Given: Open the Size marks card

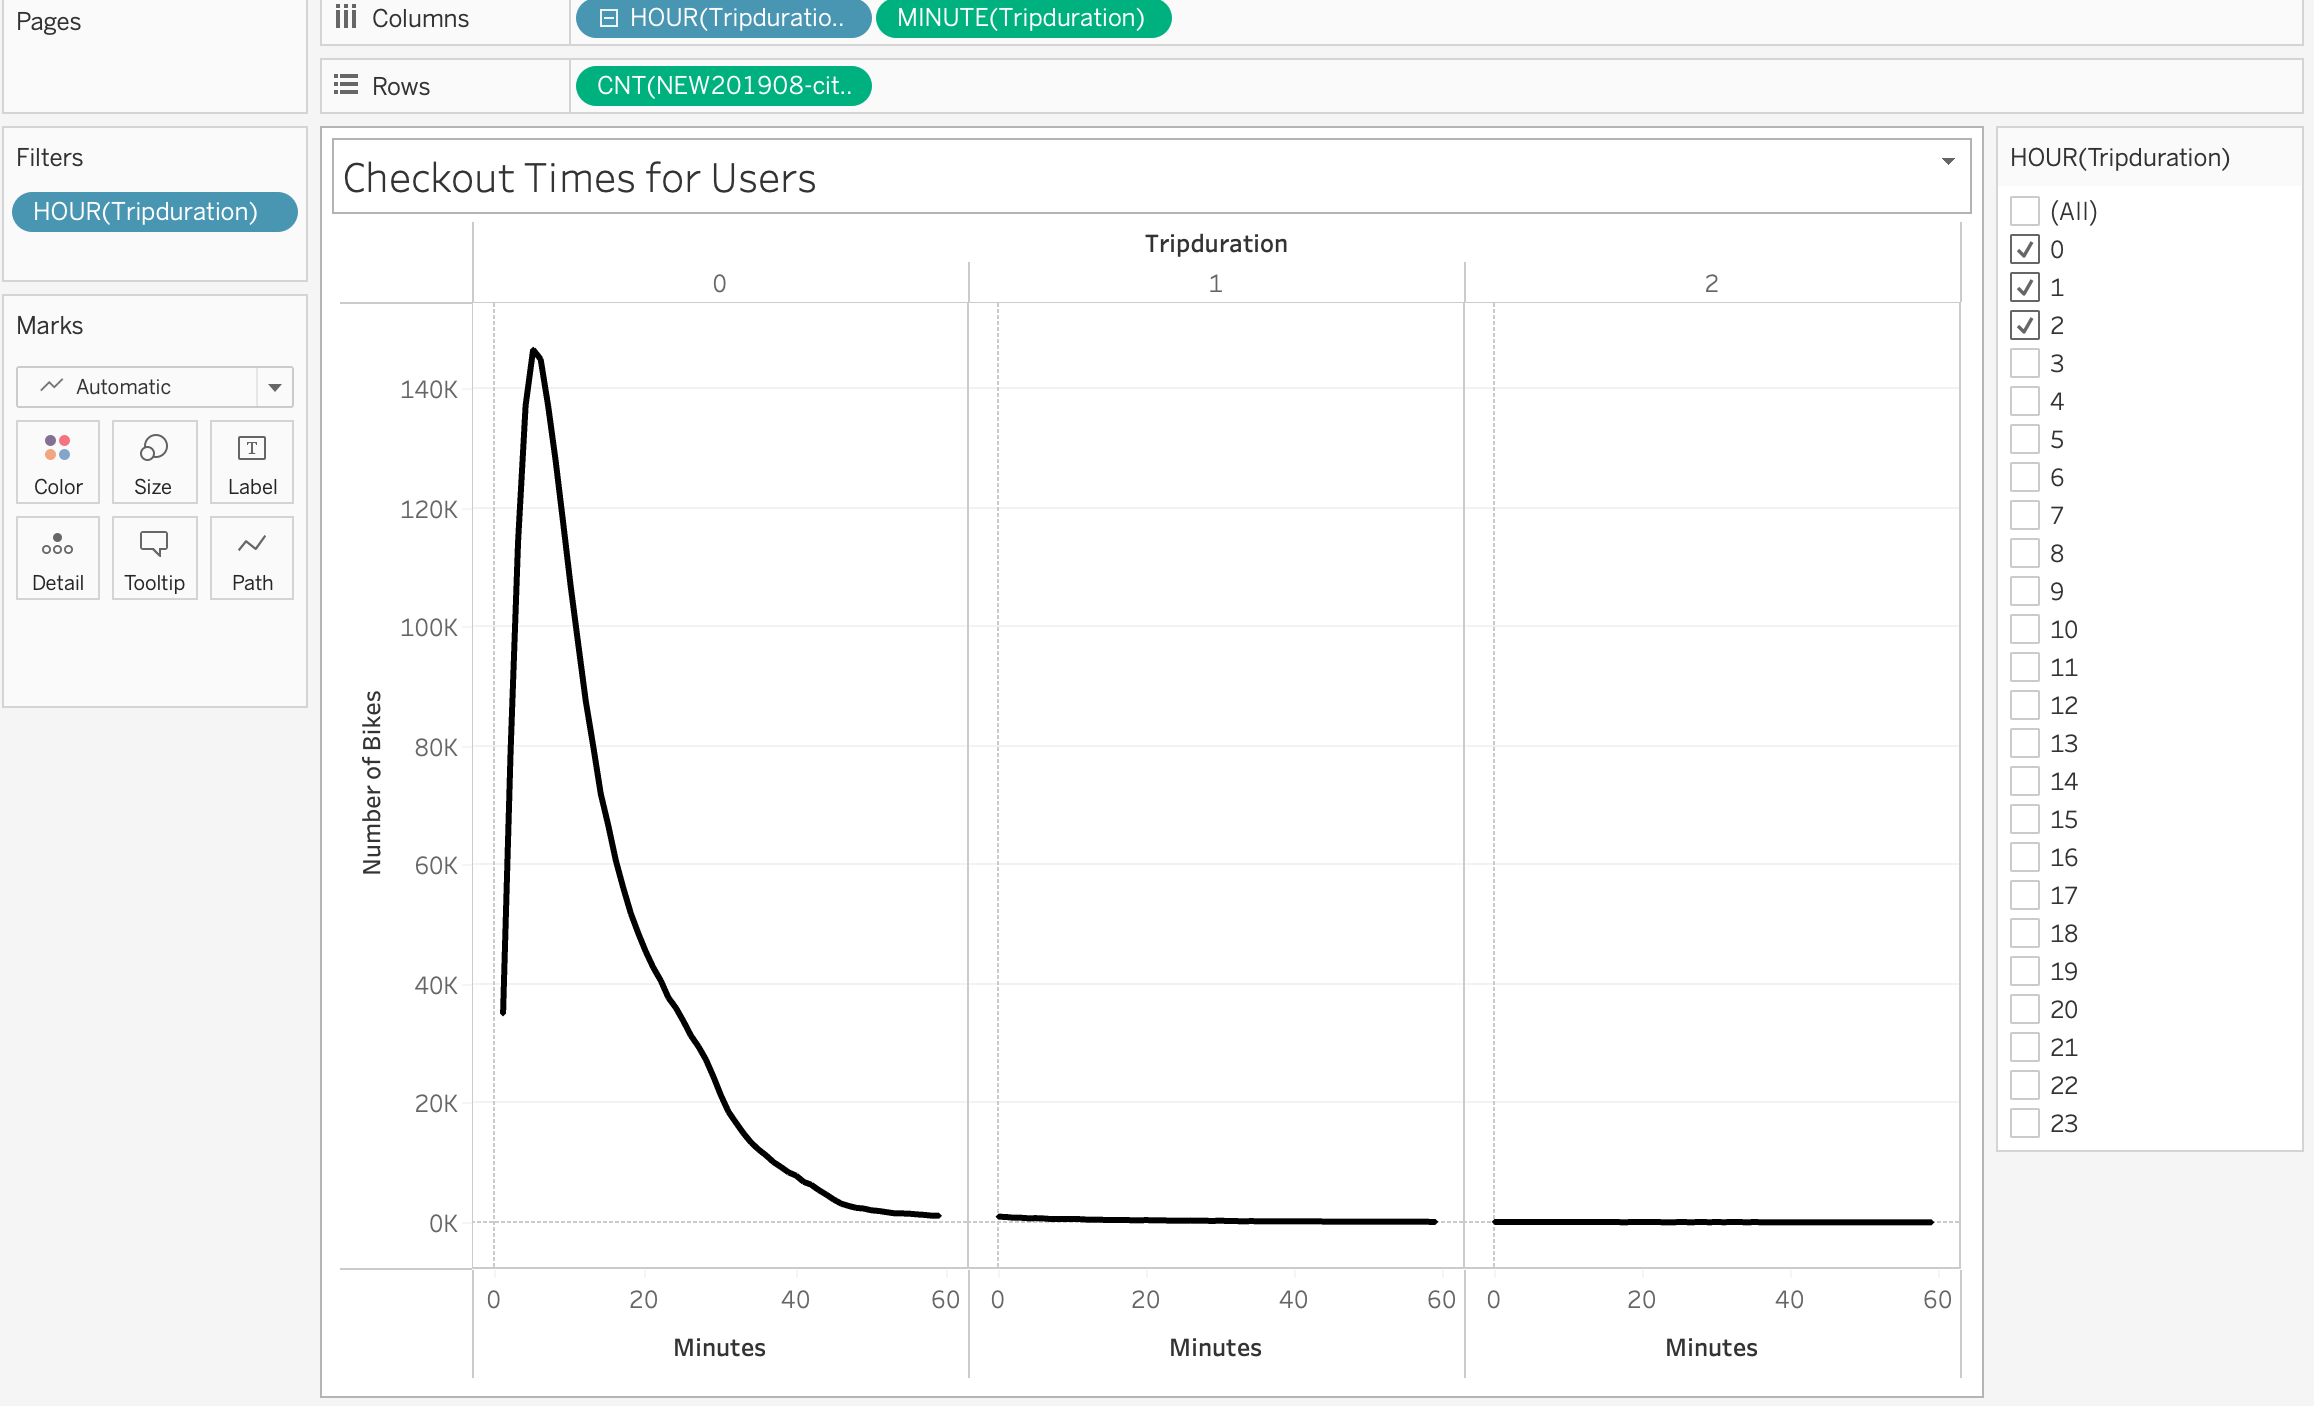Looking at the screenshot, I should coord(154,462).
